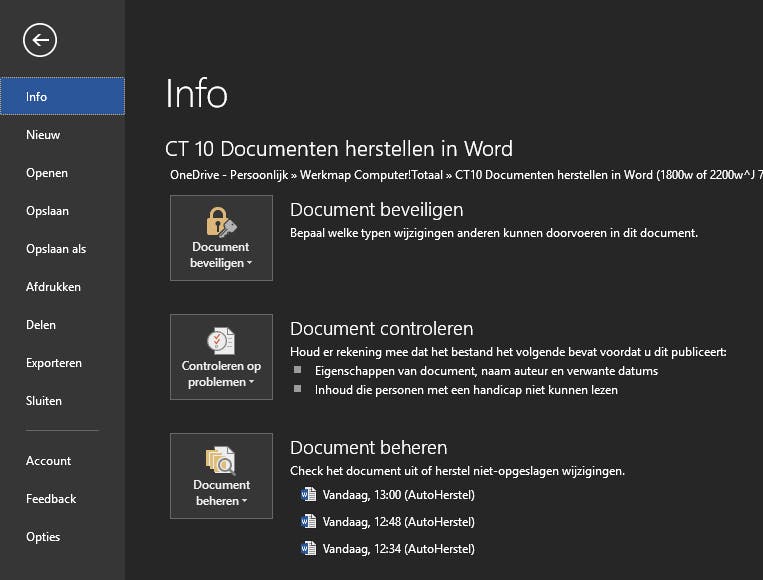Click the padlock icon for Document beveiligen
Image resolution: width=763 pixels, height=580 pixels.
(x=221, y=222)
